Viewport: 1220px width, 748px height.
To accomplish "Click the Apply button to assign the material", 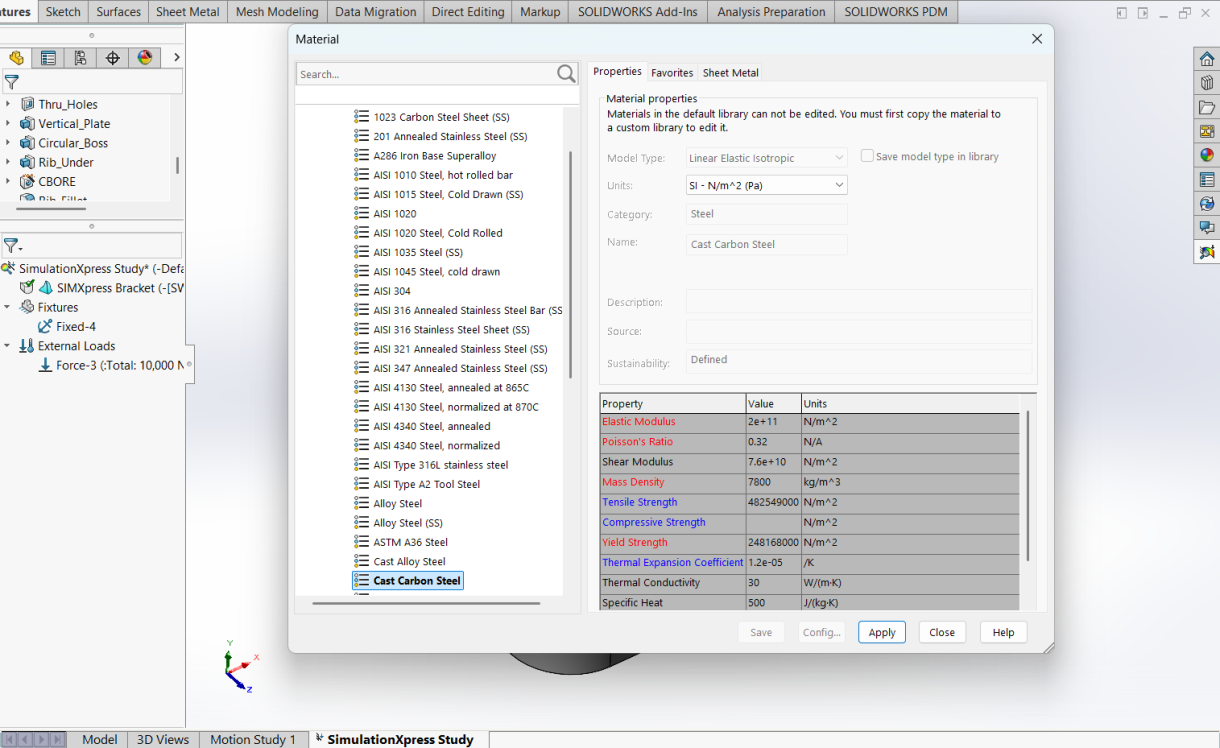I will coord(881,632).
